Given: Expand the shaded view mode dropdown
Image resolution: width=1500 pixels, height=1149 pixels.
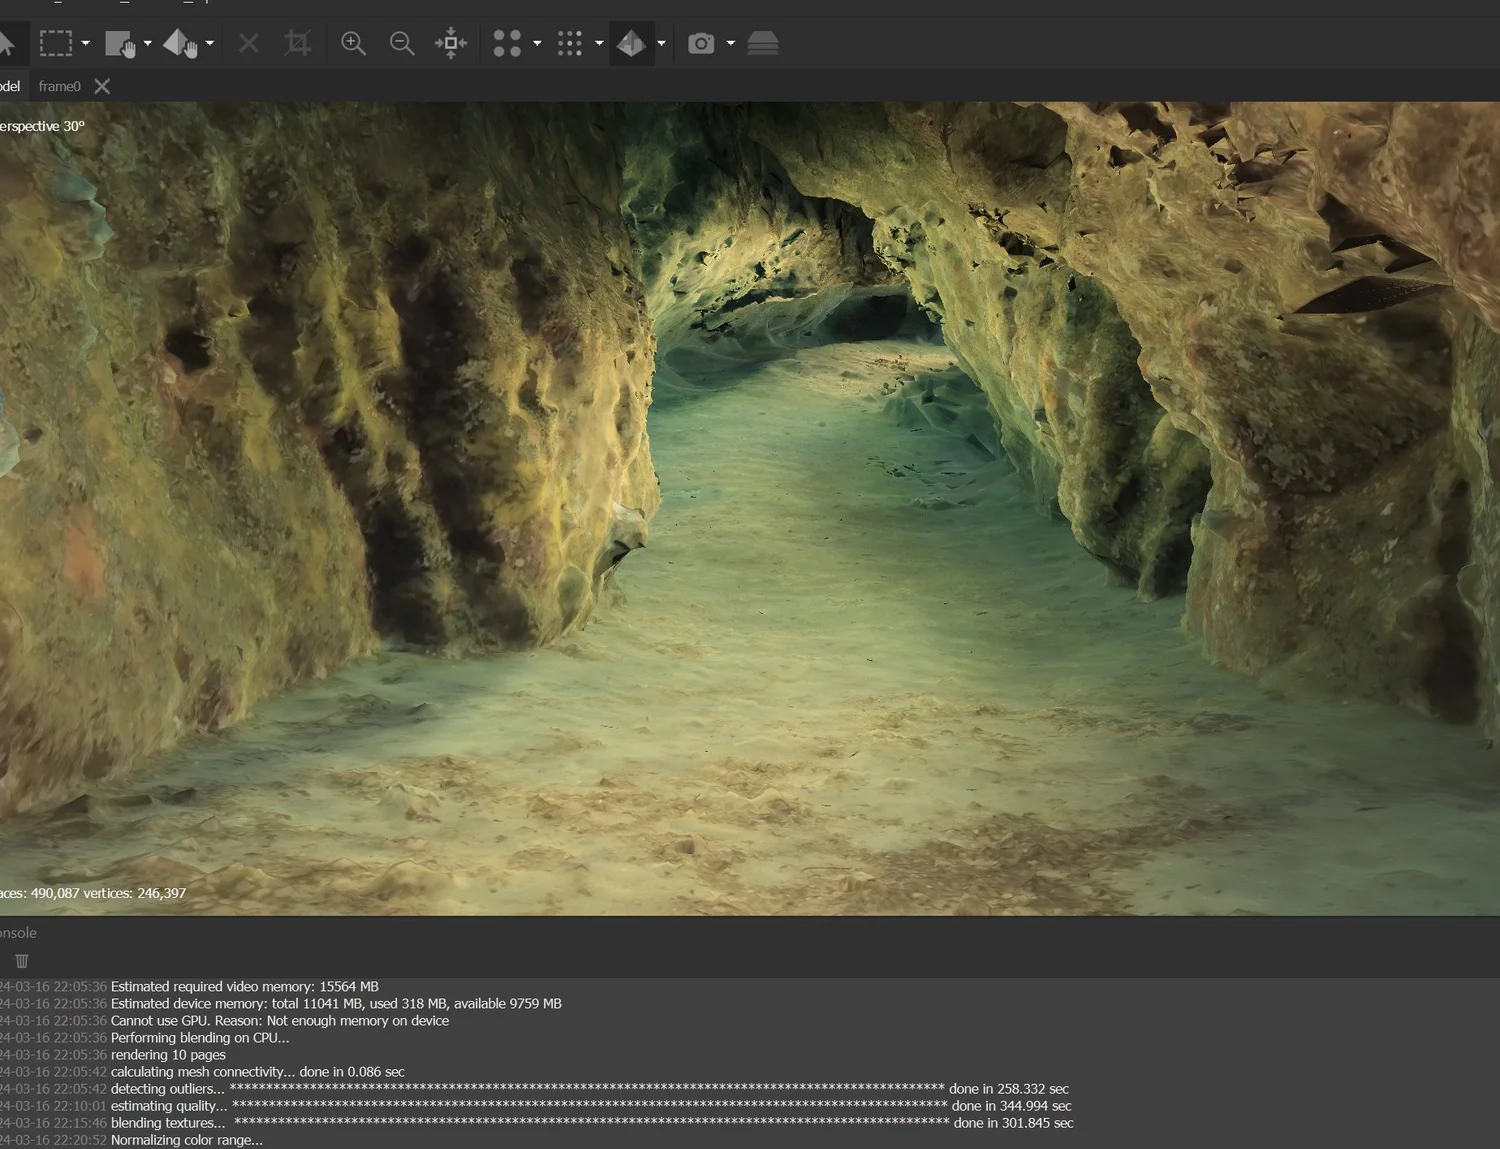Looking at the screenshot, I should [661, 43].
